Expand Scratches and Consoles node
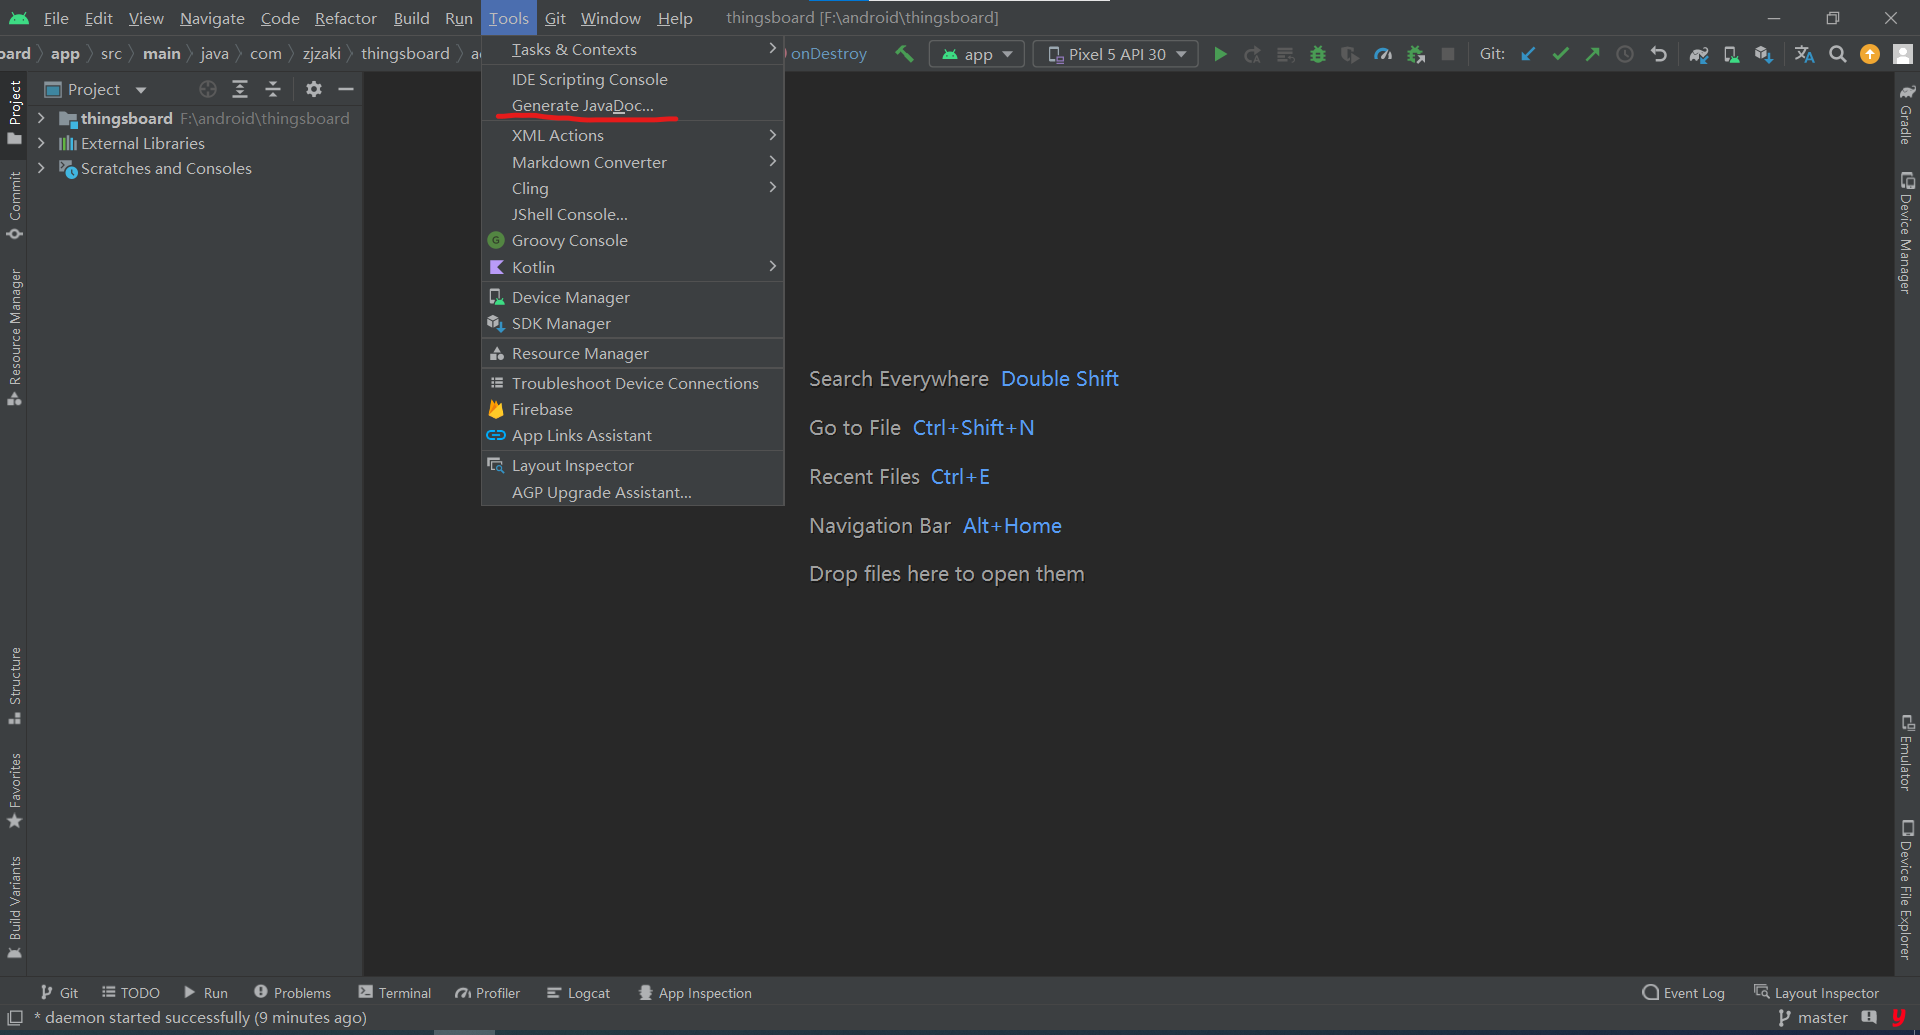The width and height of the screenshot is (1920, 1035). (x=41, y=168)
